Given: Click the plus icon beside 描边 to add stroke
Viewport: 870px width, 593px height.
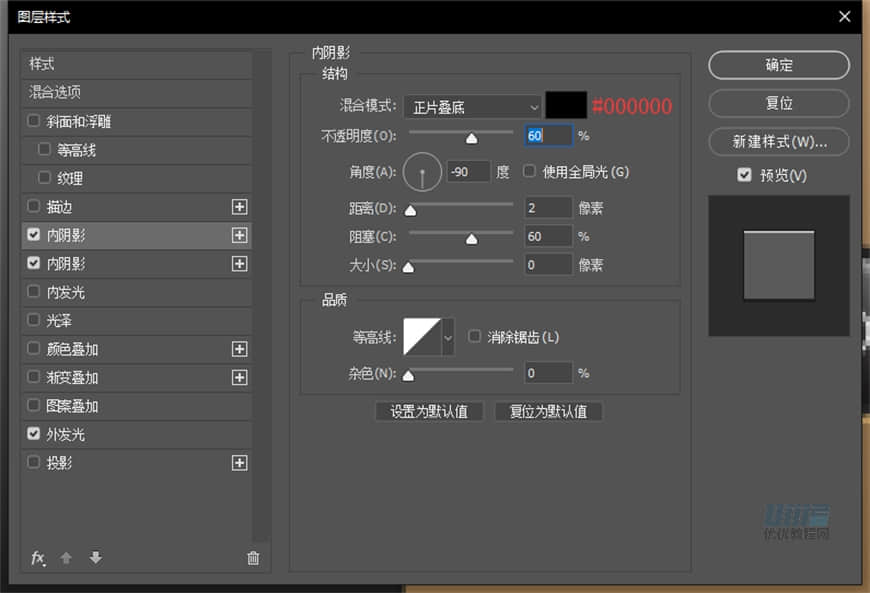Looking at the screenshot, I should [x=240, y=207].
